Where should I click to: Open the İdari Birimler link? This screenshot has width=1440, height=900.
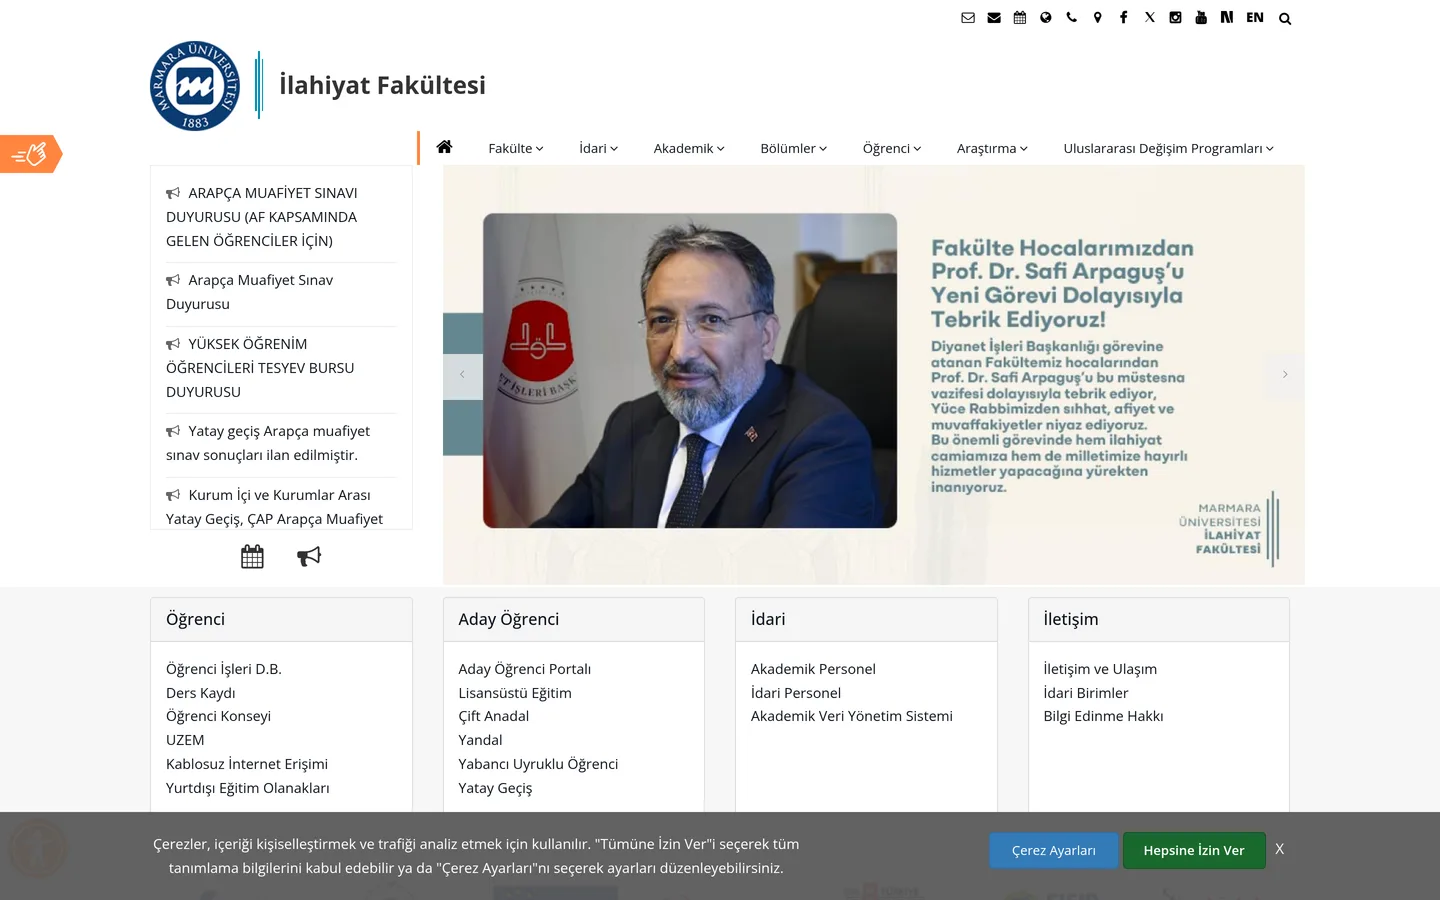(x=1086, y=693)
